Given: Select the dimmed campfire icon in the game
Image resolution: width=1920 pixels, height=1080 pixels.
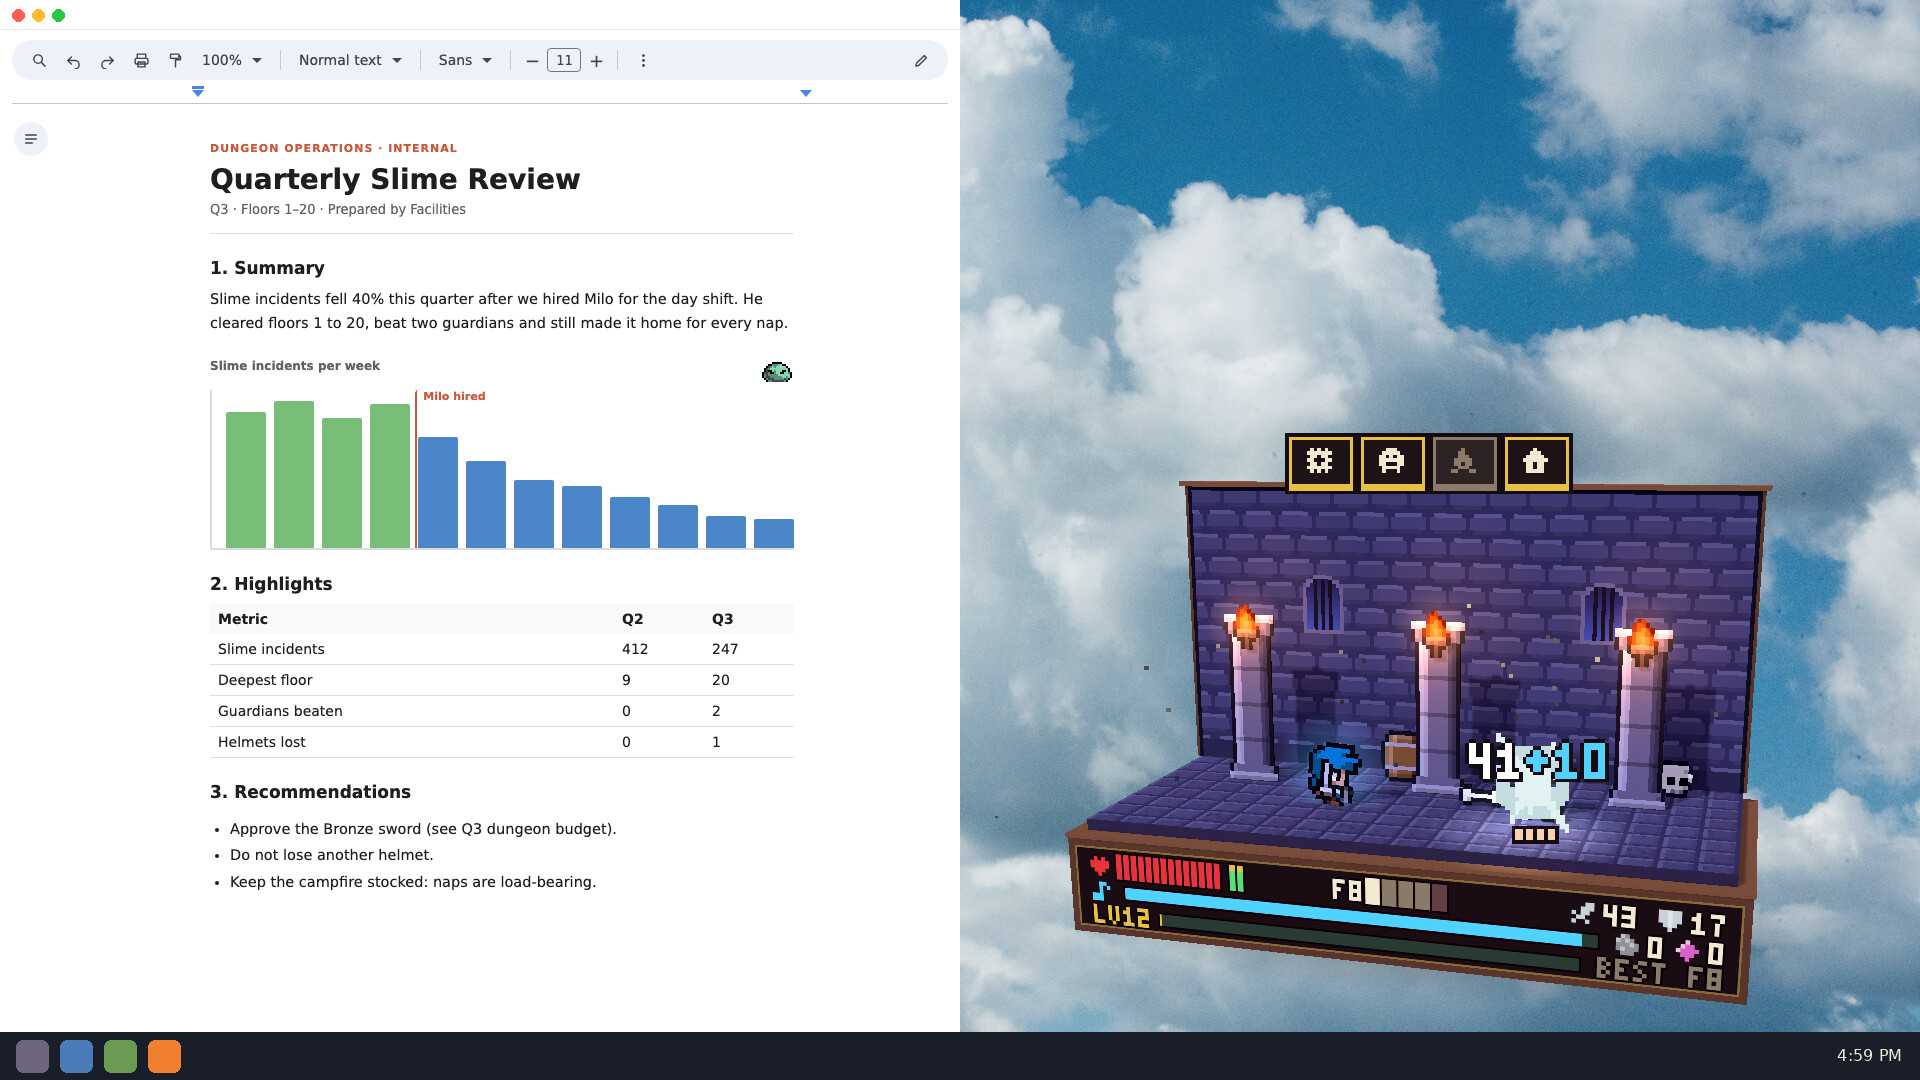Looking at the screenshot, I should (1464, 461).
